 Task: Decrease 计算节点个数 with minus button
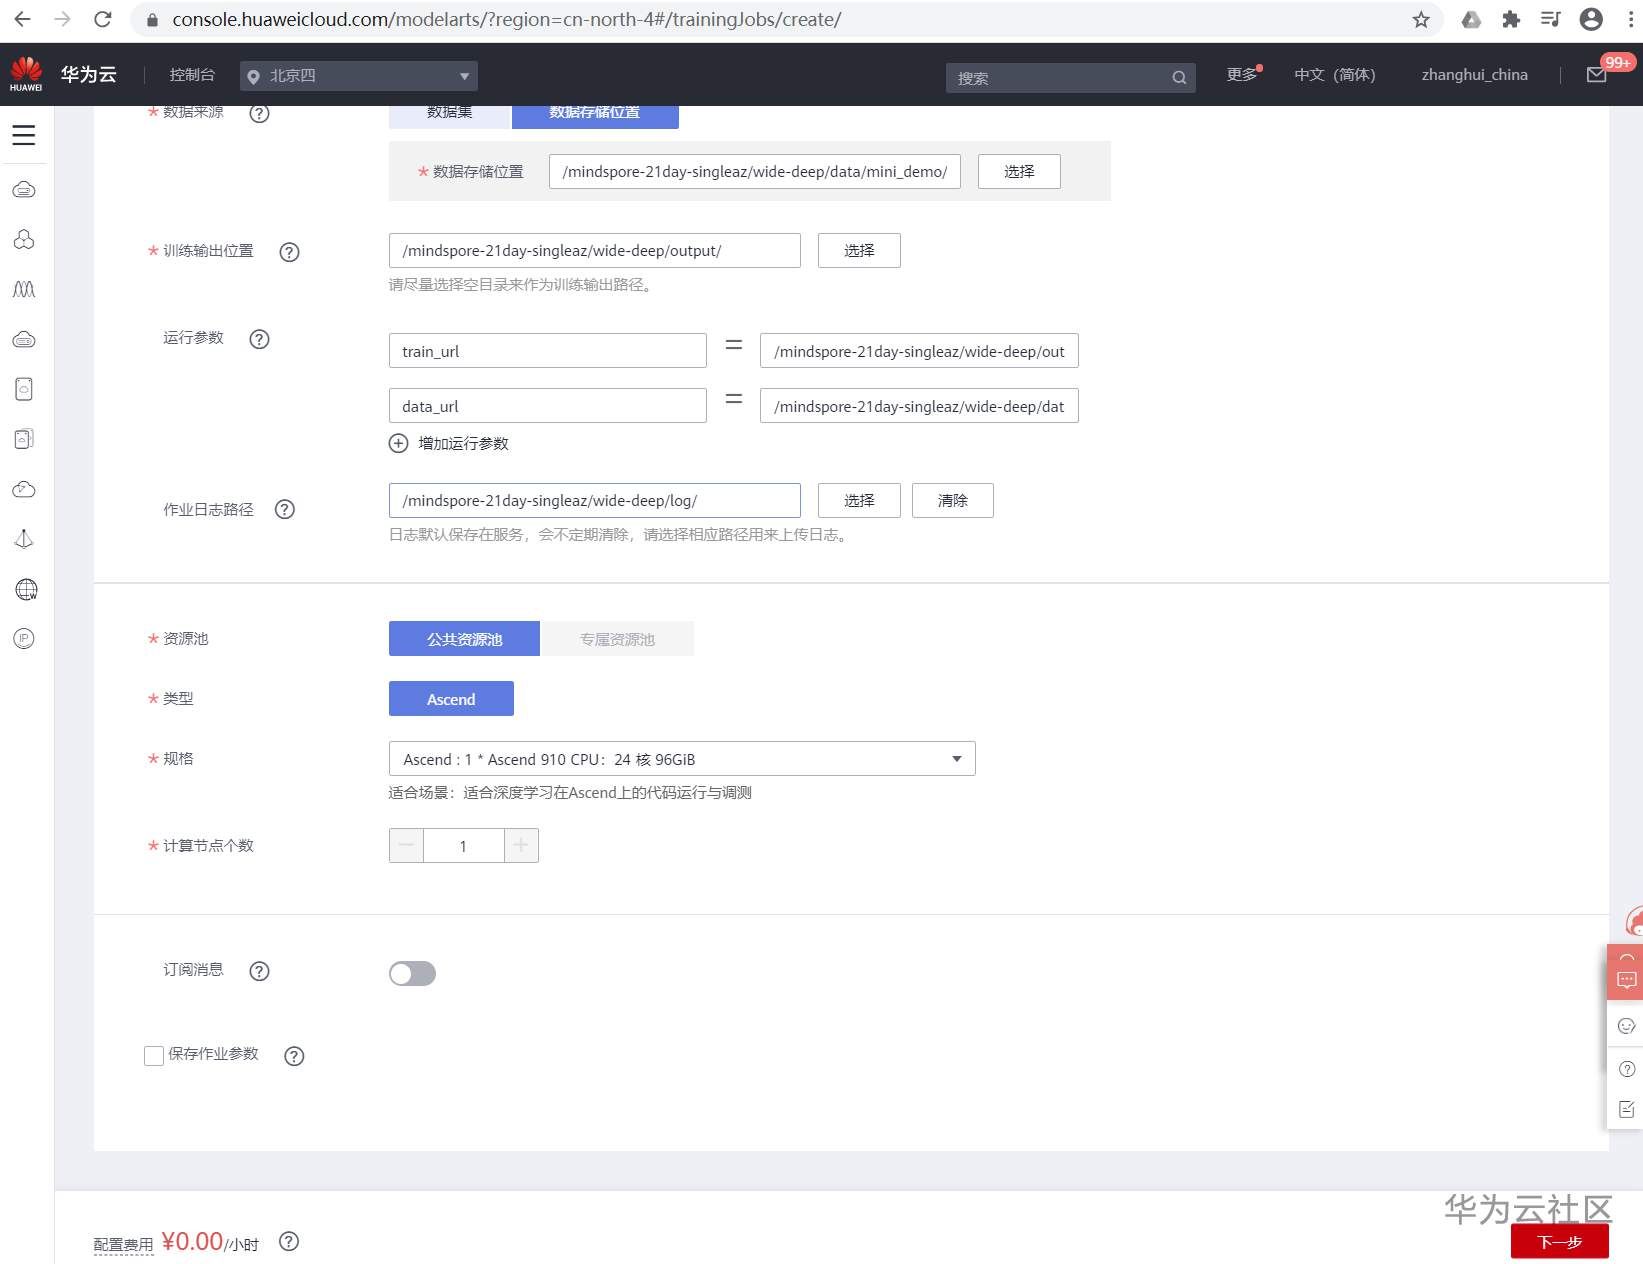tap(406, 846)
